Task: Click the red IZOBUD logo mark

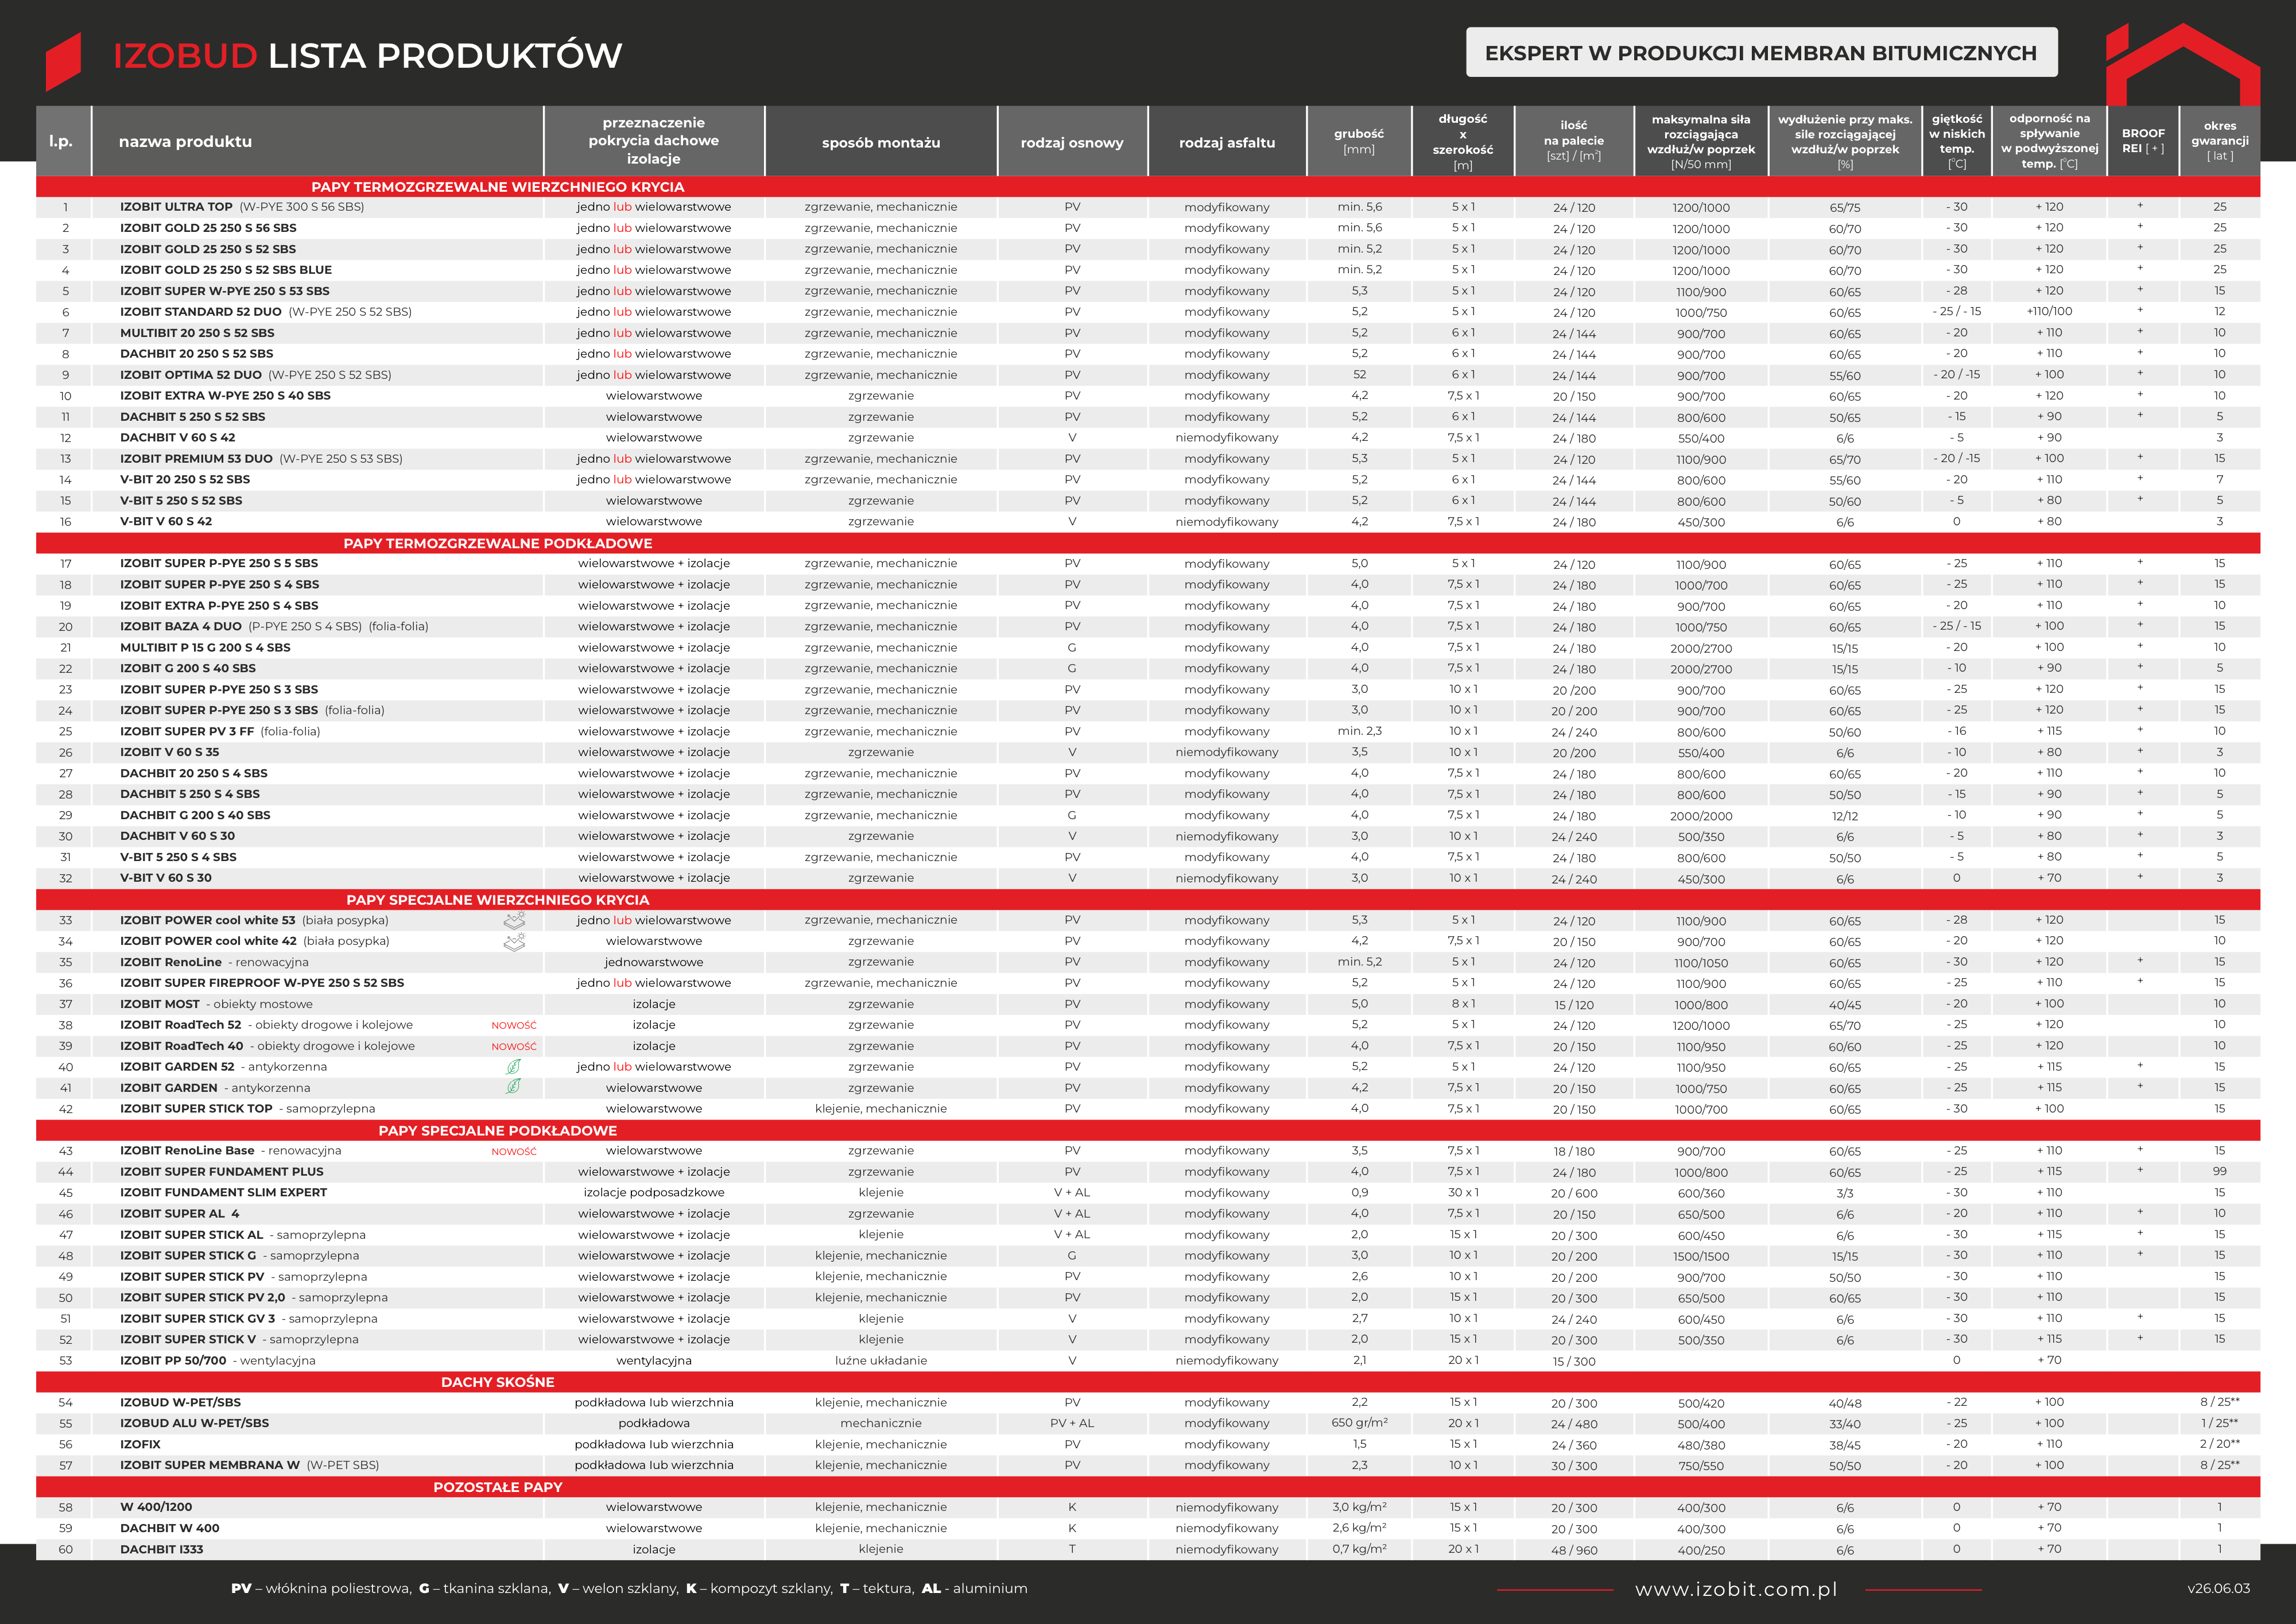Action: click(63, 61)
